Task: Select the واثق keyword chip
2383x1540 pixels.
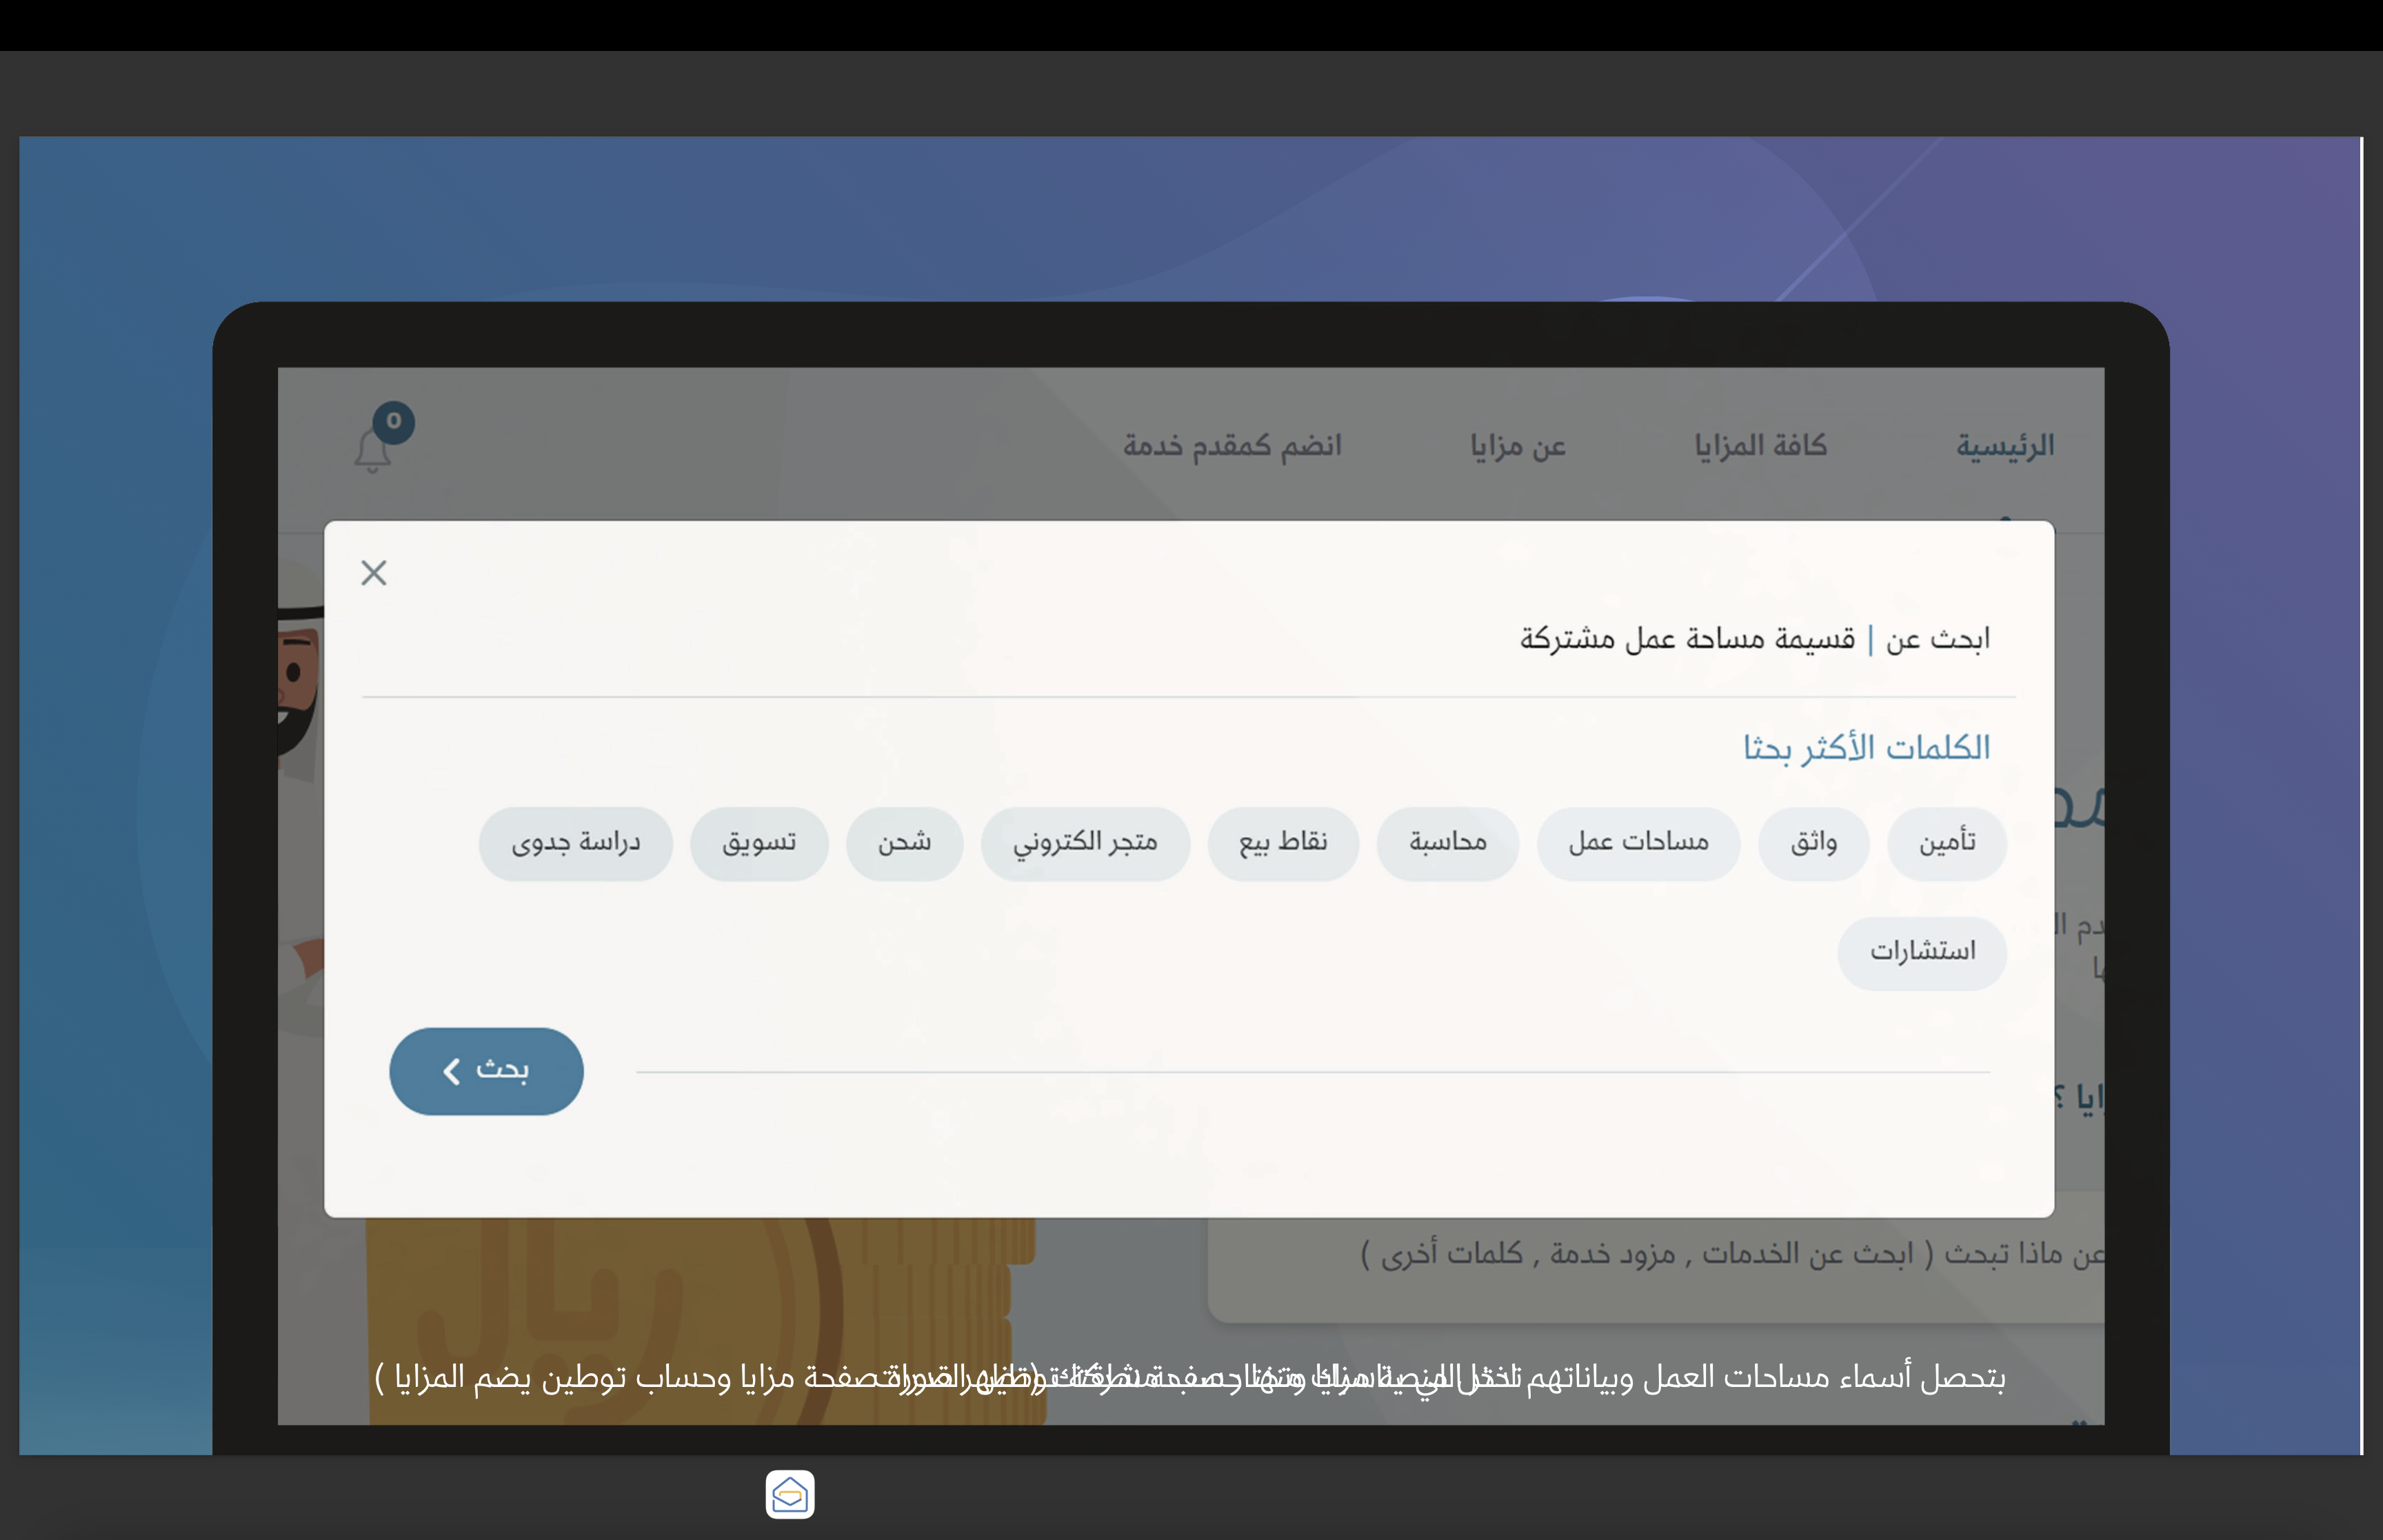Action: (1813, 843)
